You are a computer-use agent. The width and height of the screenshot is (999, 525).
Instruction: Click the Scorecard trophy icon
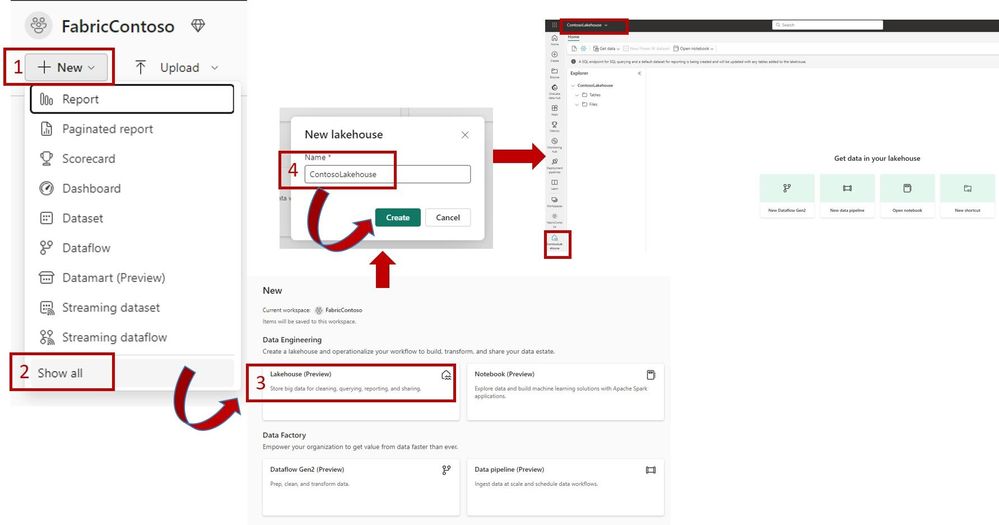[47, 159]
